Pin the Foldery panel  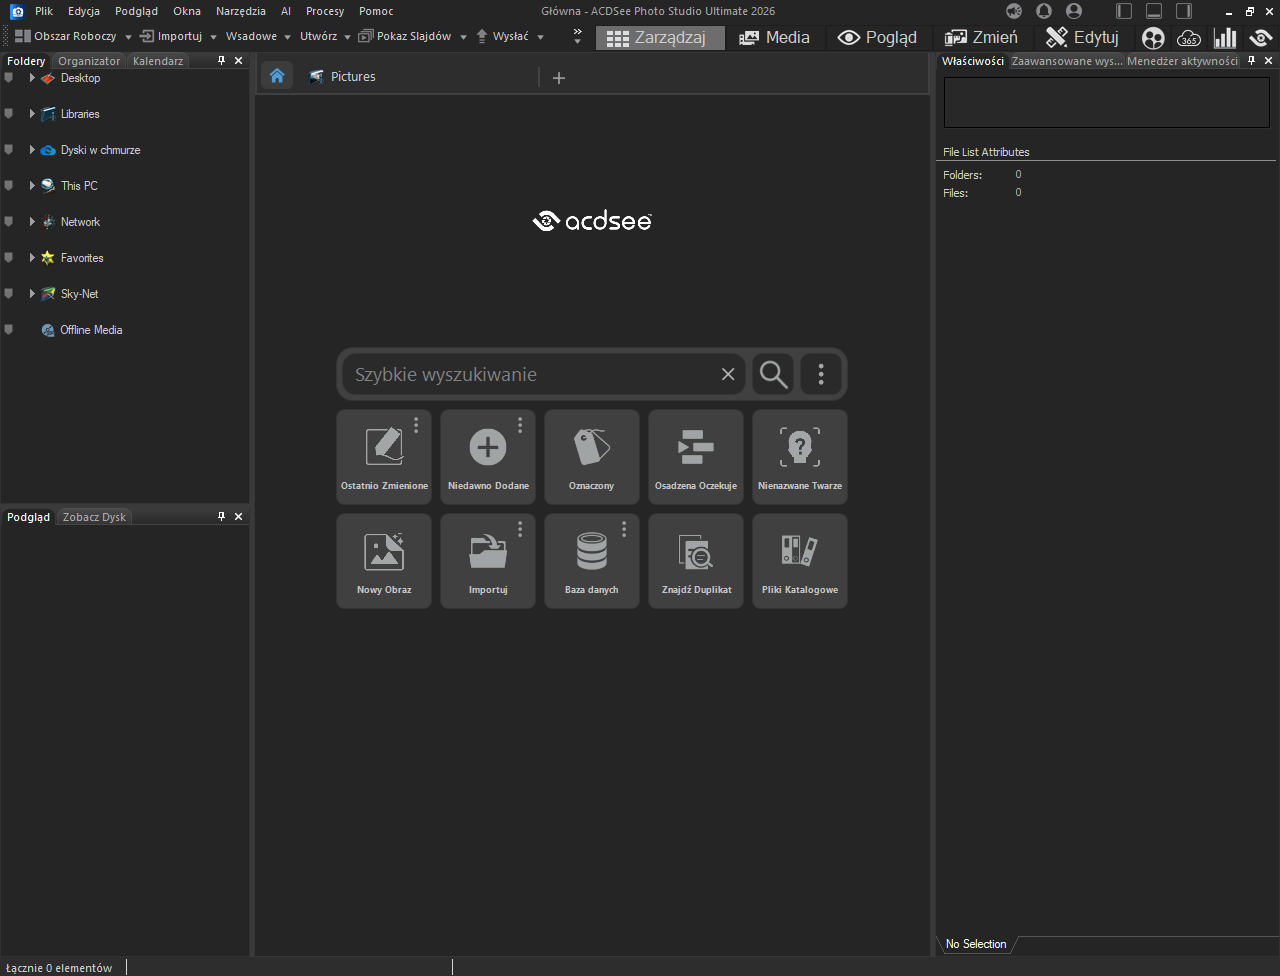point(222,61)
